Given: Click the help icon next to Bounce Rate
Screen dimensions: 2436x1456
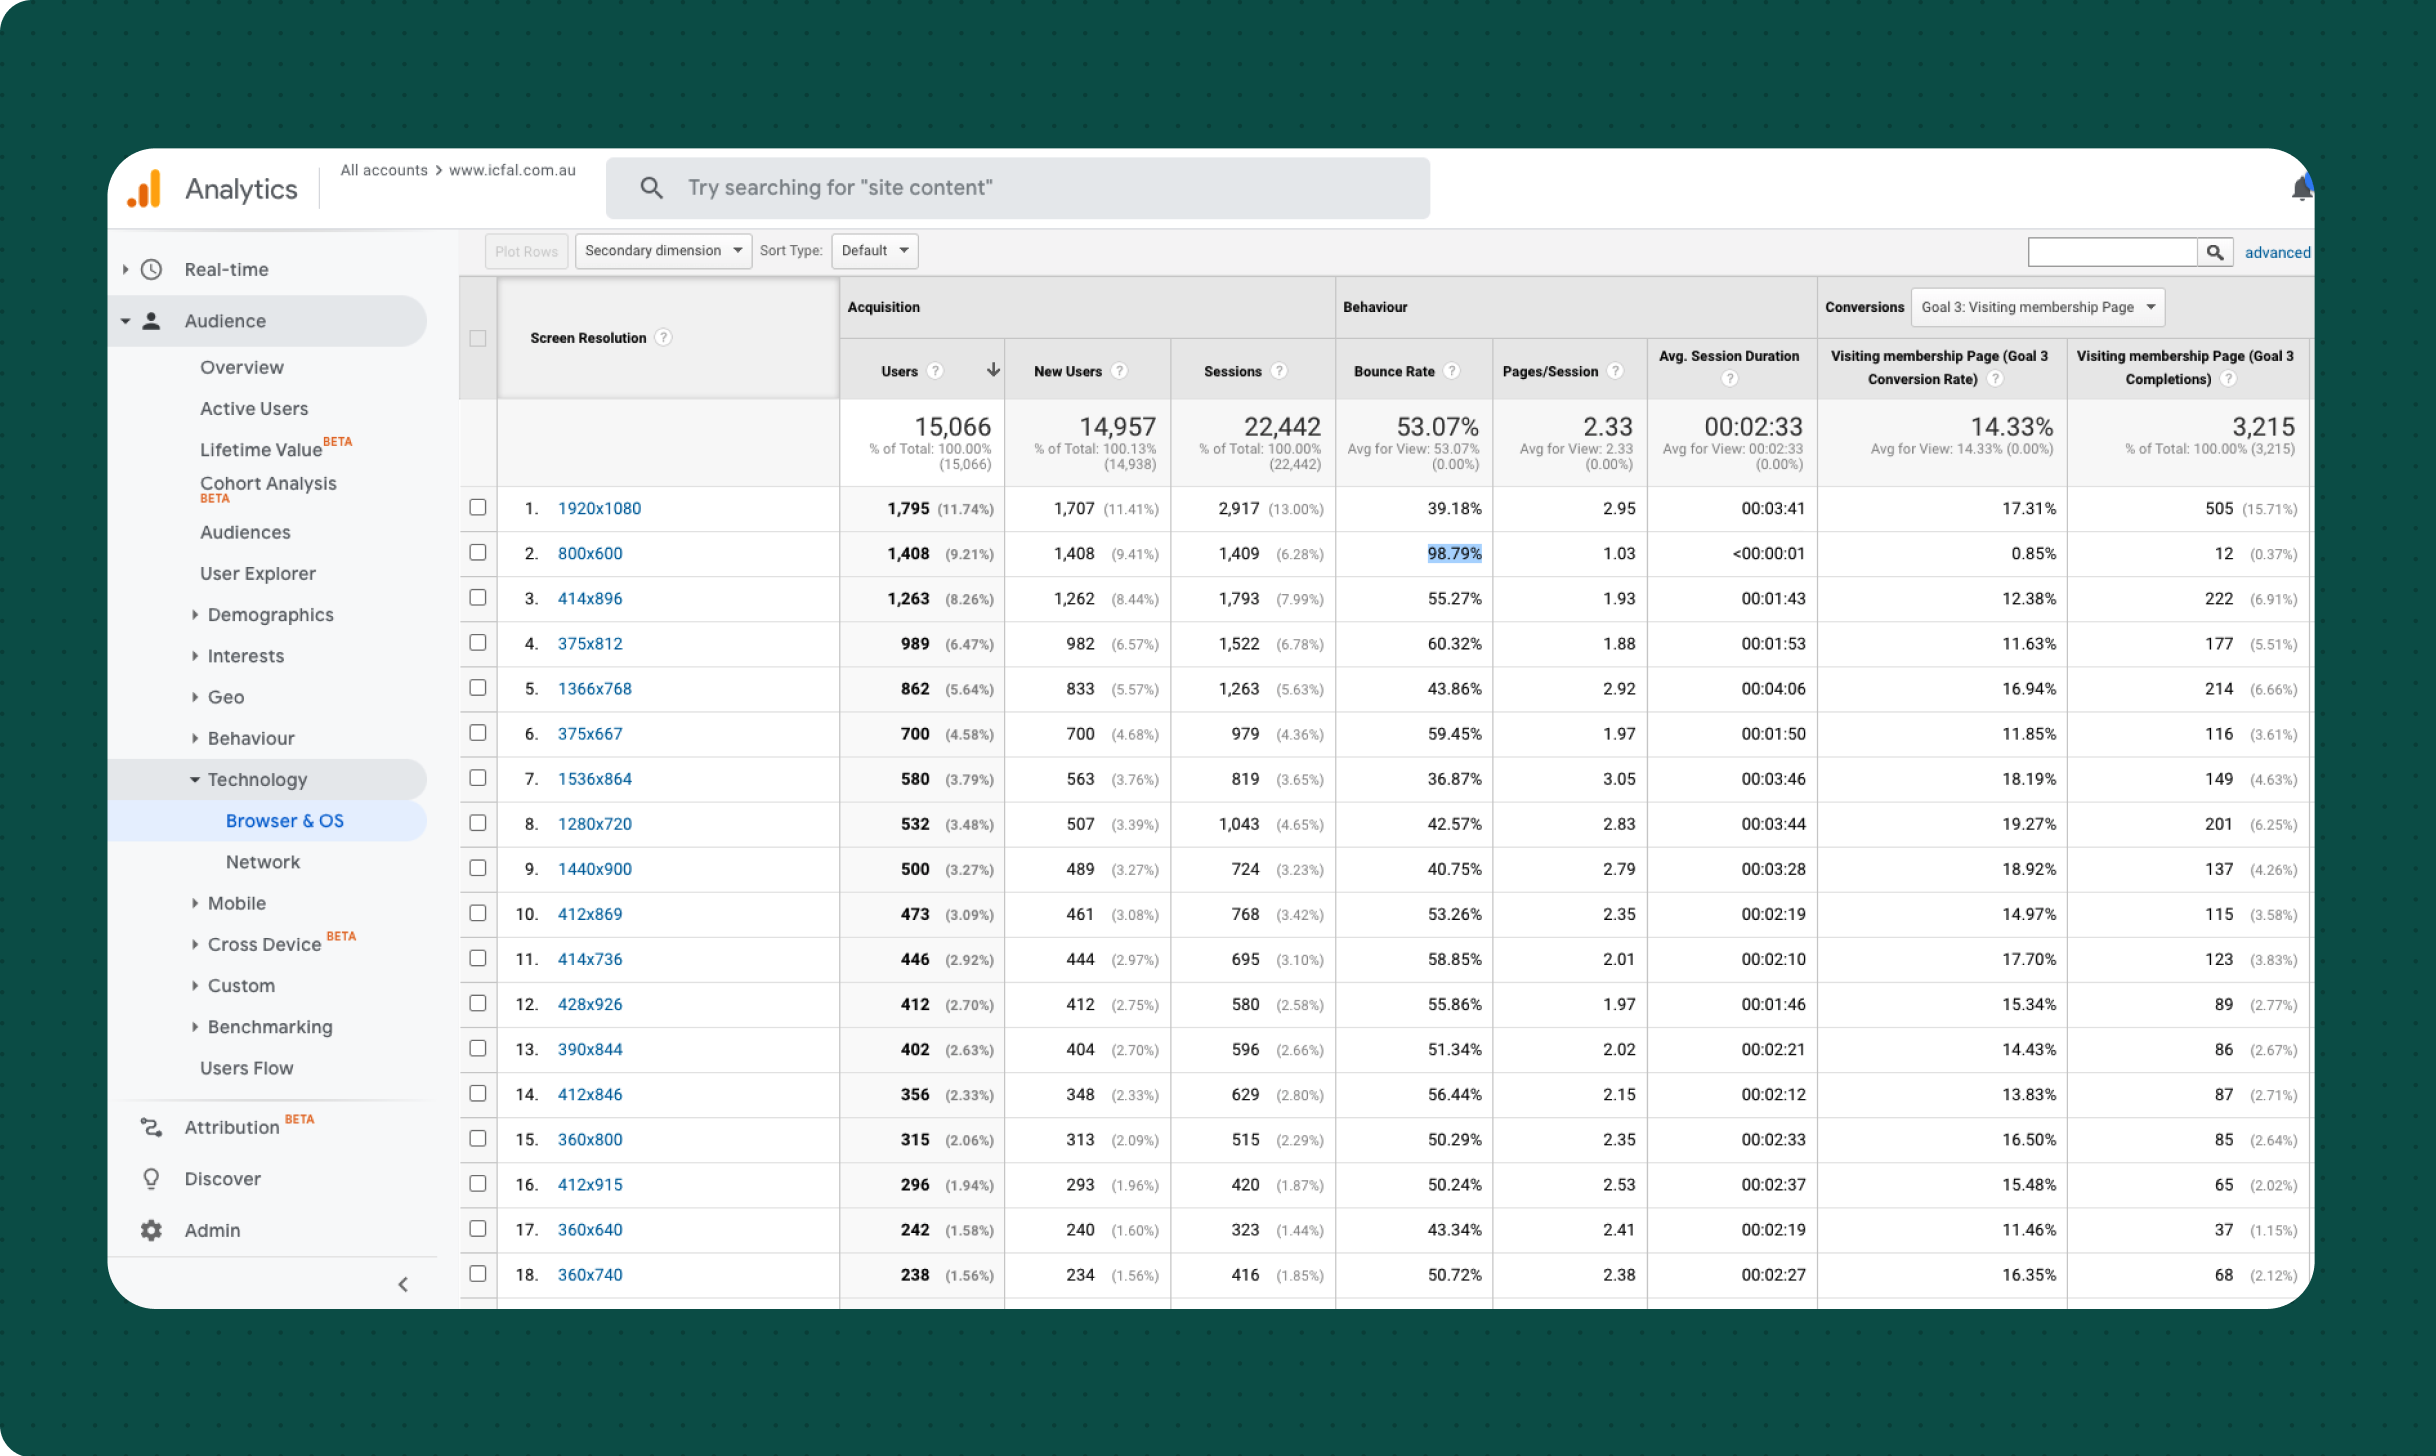Looking at the screenshot, I should click(x=1452, y=371).
